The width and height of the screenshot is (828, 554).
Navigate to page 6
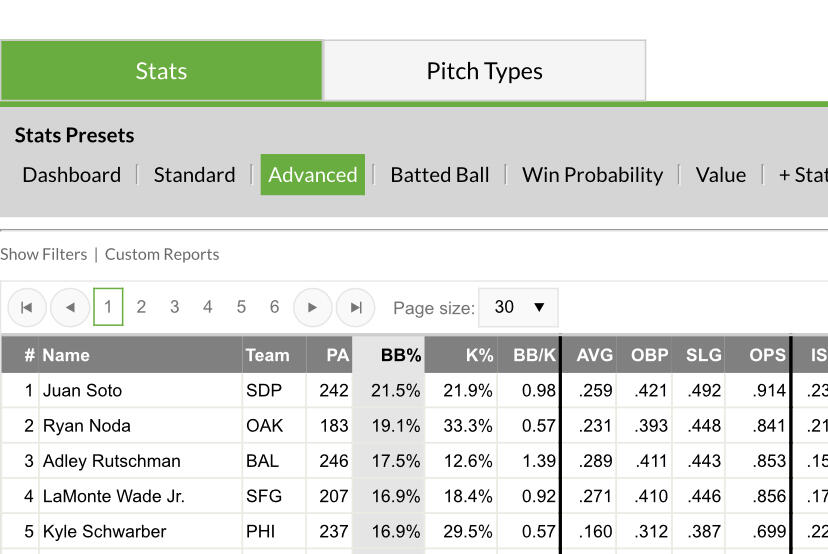coord(274,308)
